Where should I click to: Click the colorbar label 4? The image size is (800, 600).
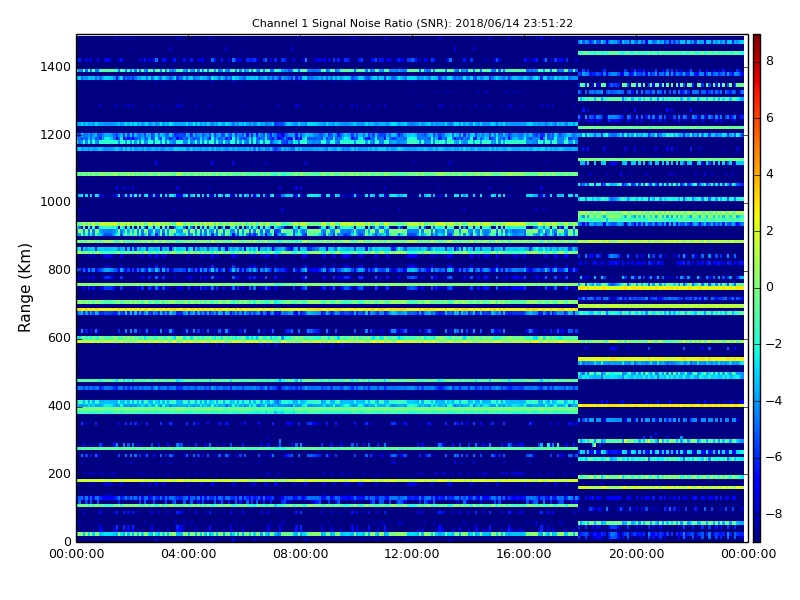coord(770,174)
